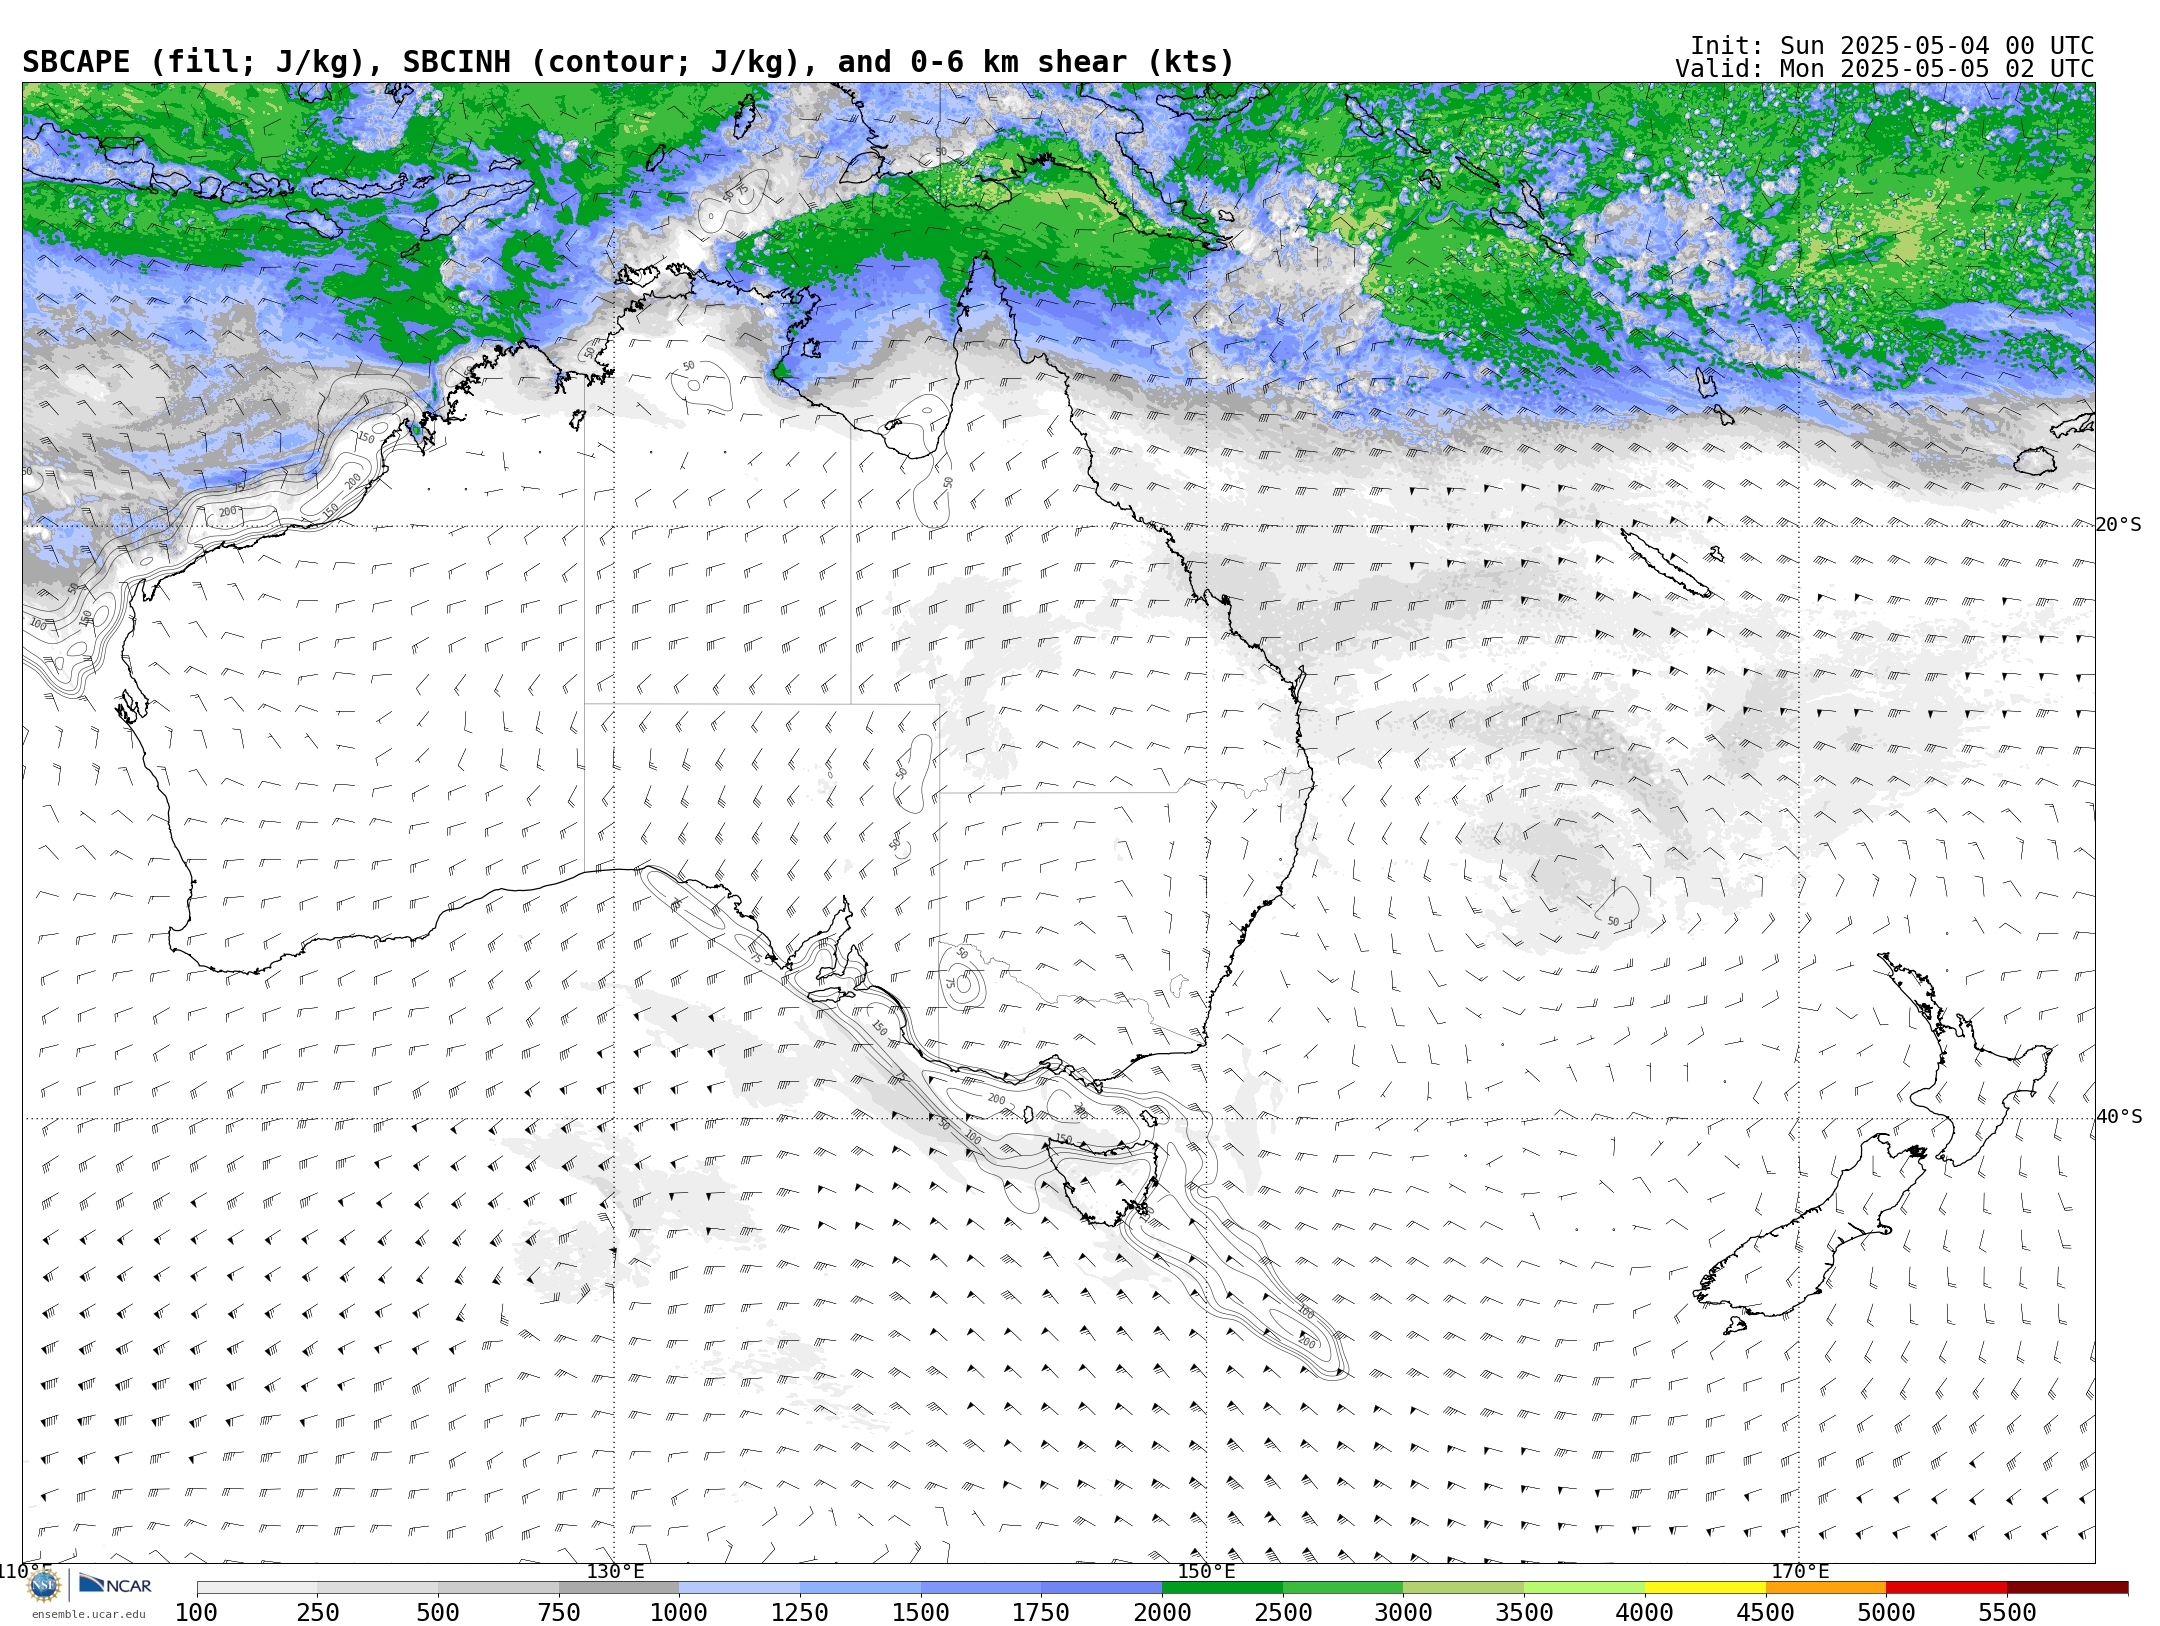Click the 20°S latitude label

pyautogui.click(x=2118, y=525)
